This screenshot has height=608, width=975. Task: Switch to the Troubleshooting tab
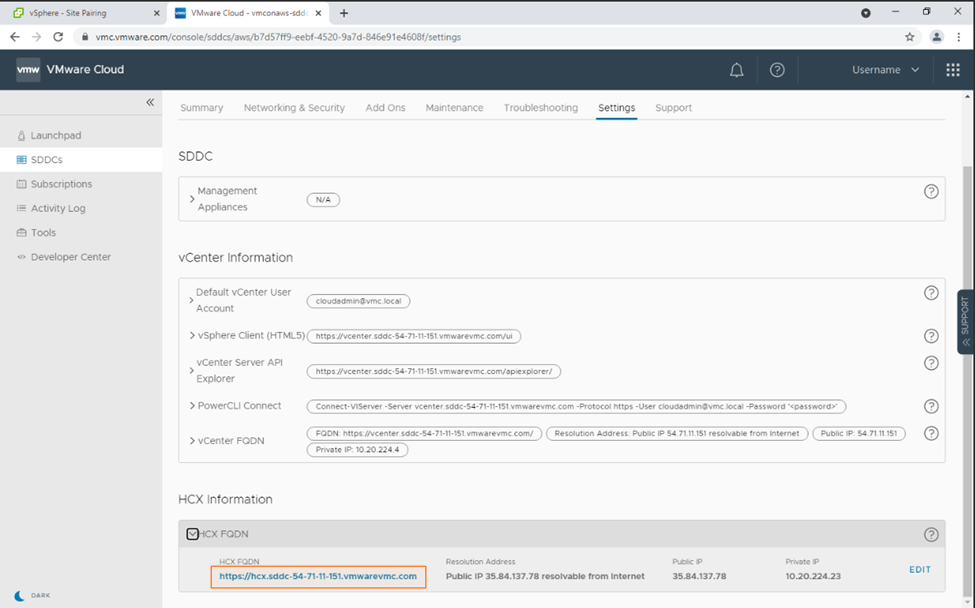[540, 108]
